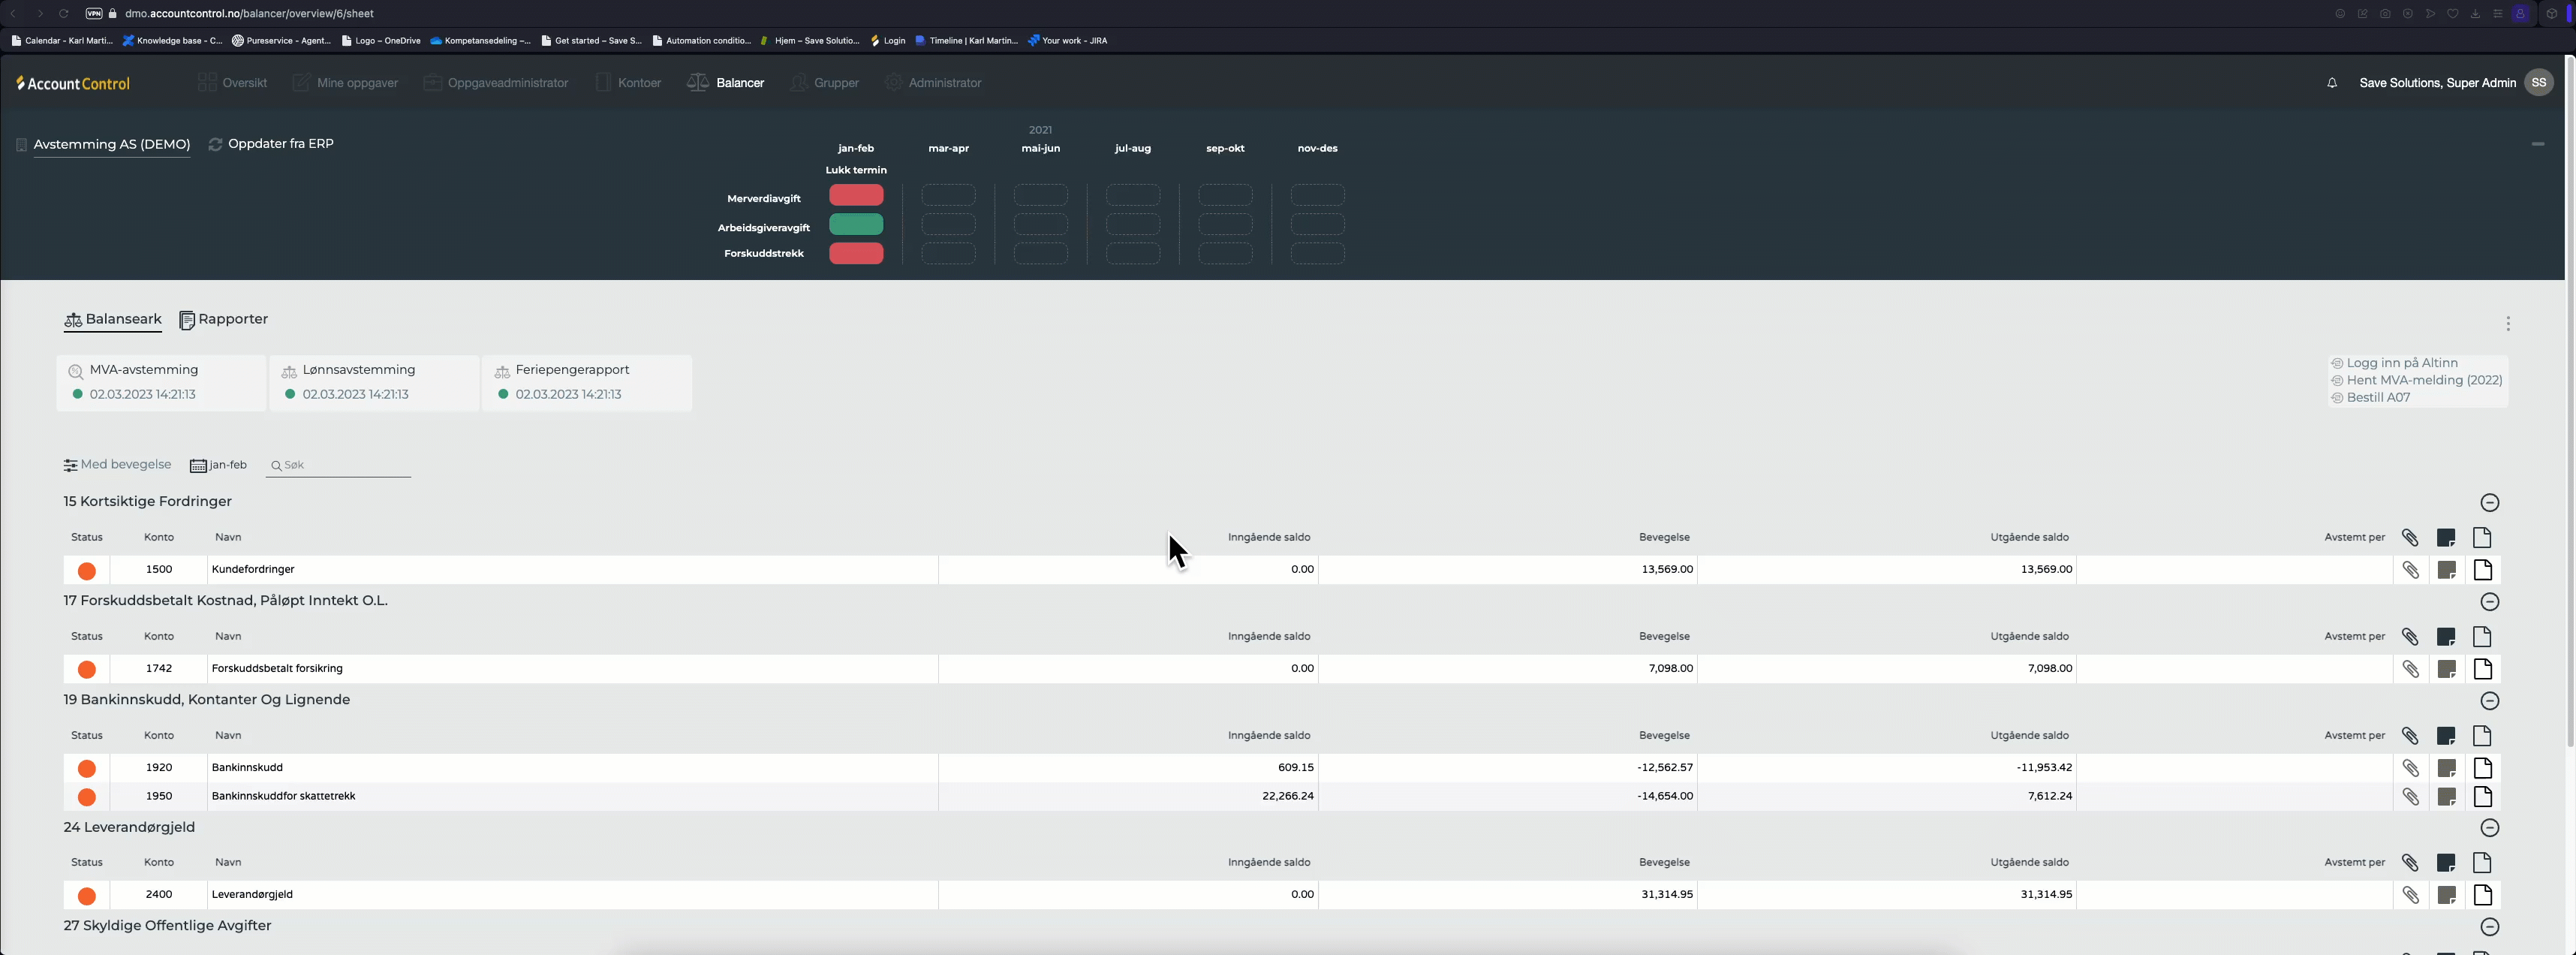Image resolution: width=2576 pixels, height=955 pixels.
Task: Open the Lønnsavstemming report card
Action: pos(374,382)
